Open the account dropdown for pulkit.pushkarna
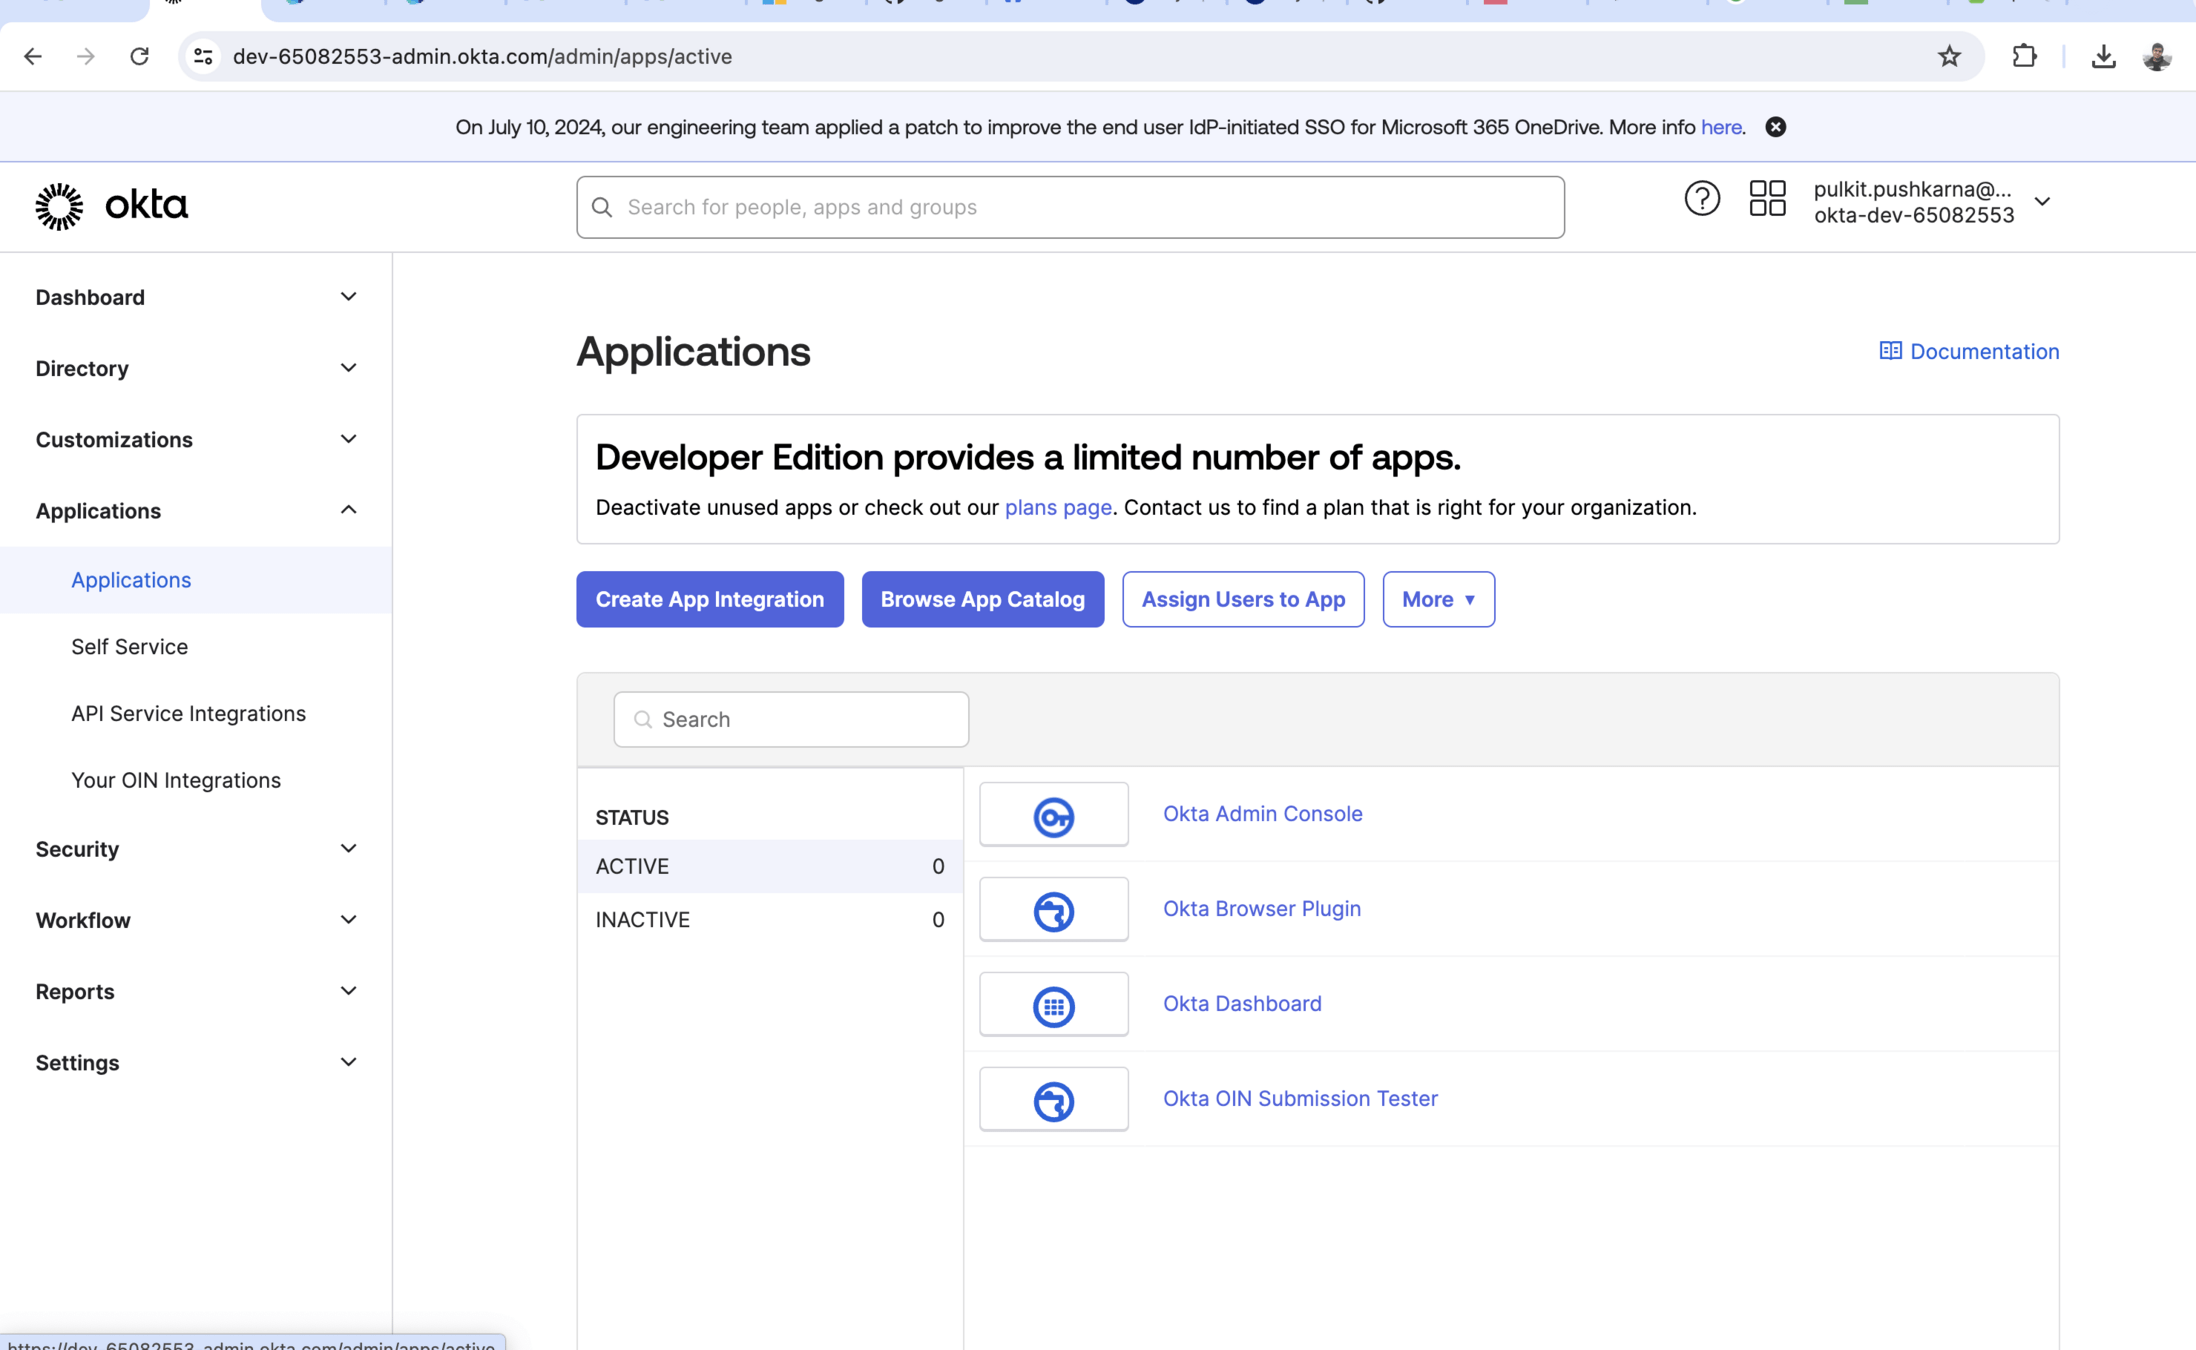2196x1350 pixels. (x=2041, y=202)
